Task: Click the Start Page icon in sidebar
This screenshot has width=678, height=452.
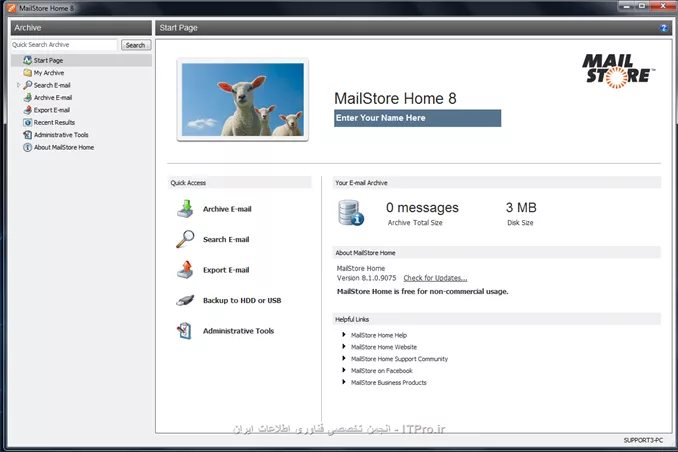Action: 28,60
